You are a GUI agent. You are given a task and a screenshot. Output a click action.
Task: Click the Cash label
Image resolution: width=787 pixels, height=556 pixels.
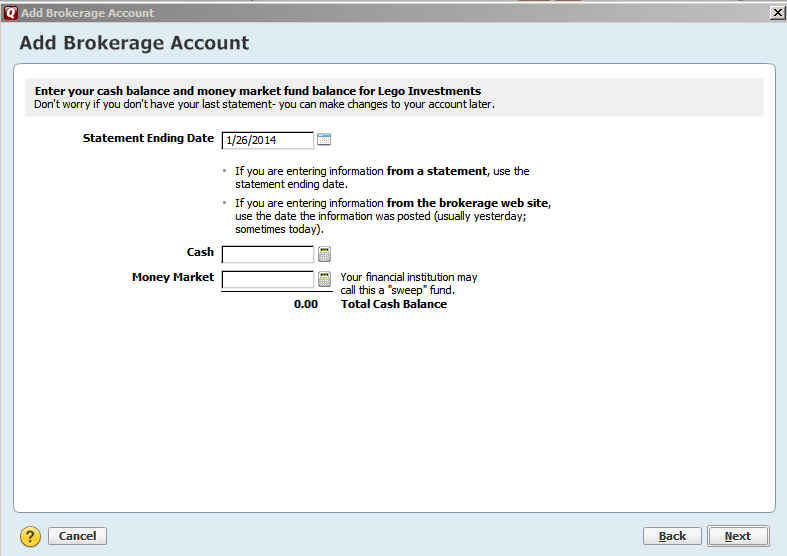(x=200, y=252)
